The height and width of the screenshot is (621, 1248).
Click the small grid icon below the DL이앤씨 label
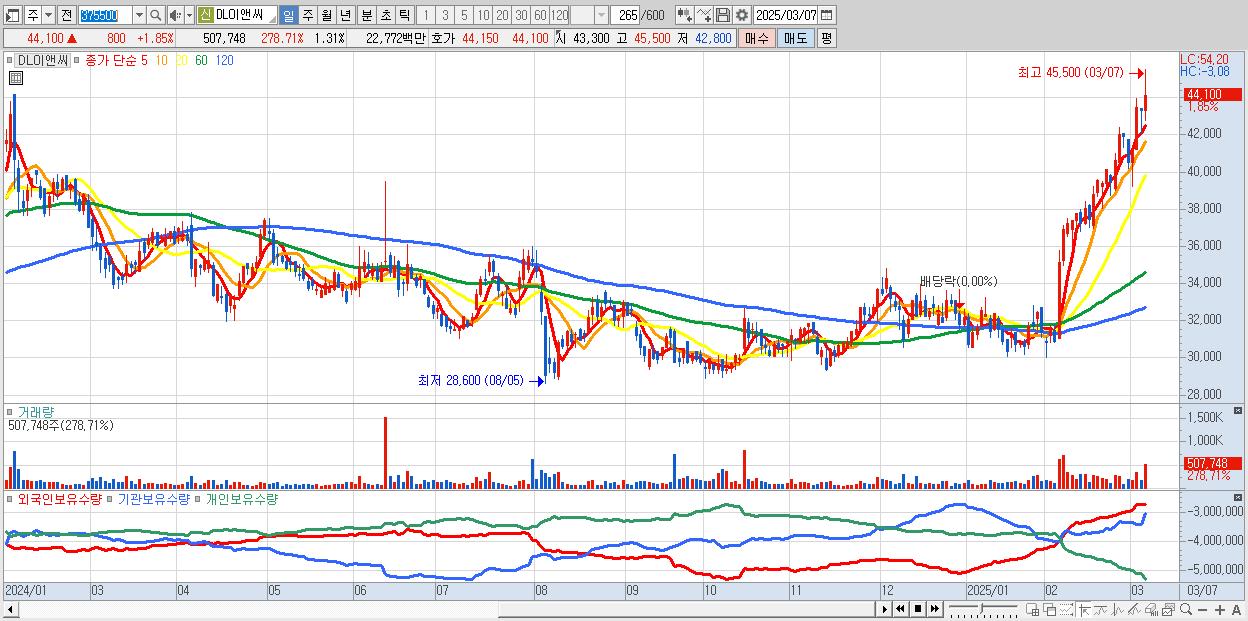(15, 76)
